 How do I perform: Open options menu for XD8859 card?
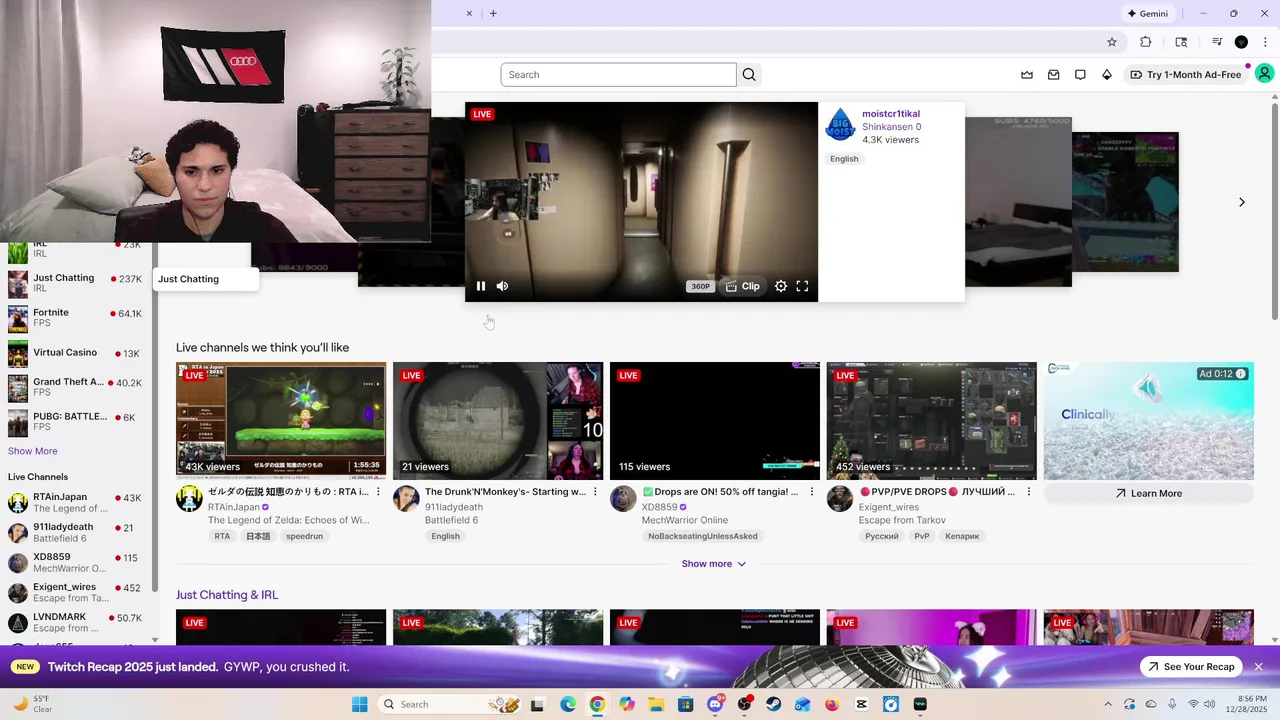coord(812,492)
